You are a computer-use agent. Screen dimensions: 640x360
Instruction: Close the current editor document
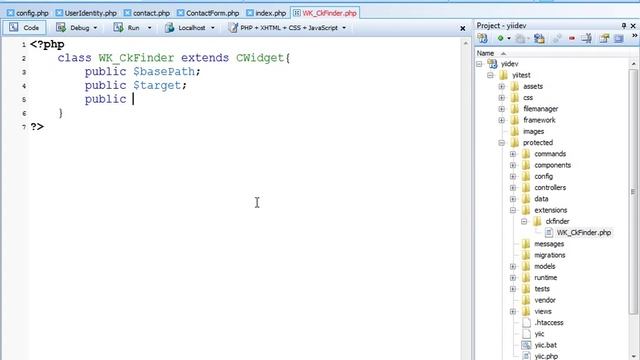pos(462,28)
